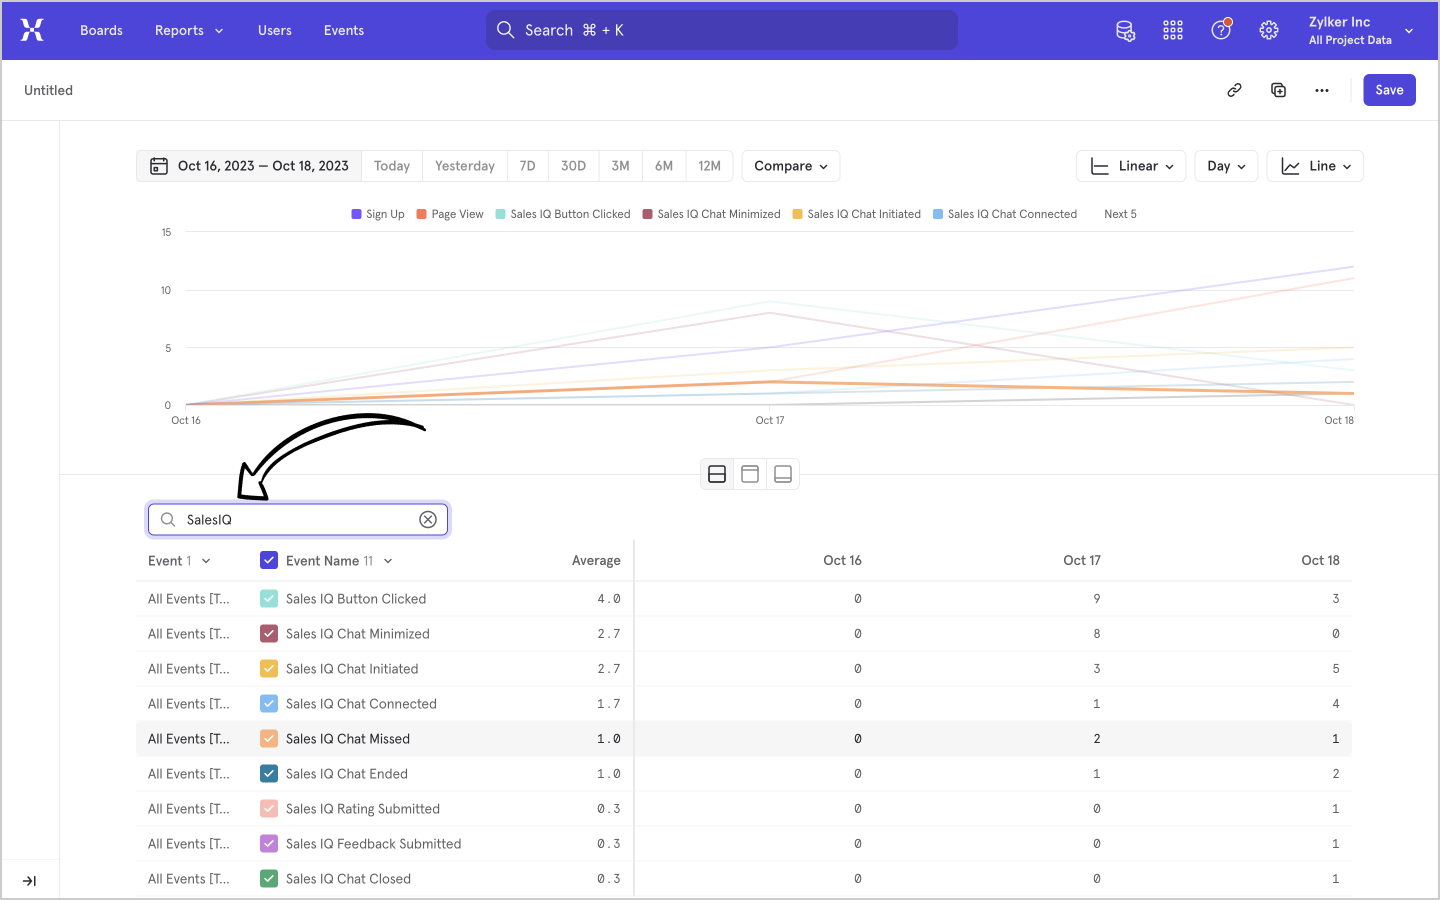The width and height of the screenshot is (1440, 900).
Task: Select the Today date range
Action: [x=392, y=166]
